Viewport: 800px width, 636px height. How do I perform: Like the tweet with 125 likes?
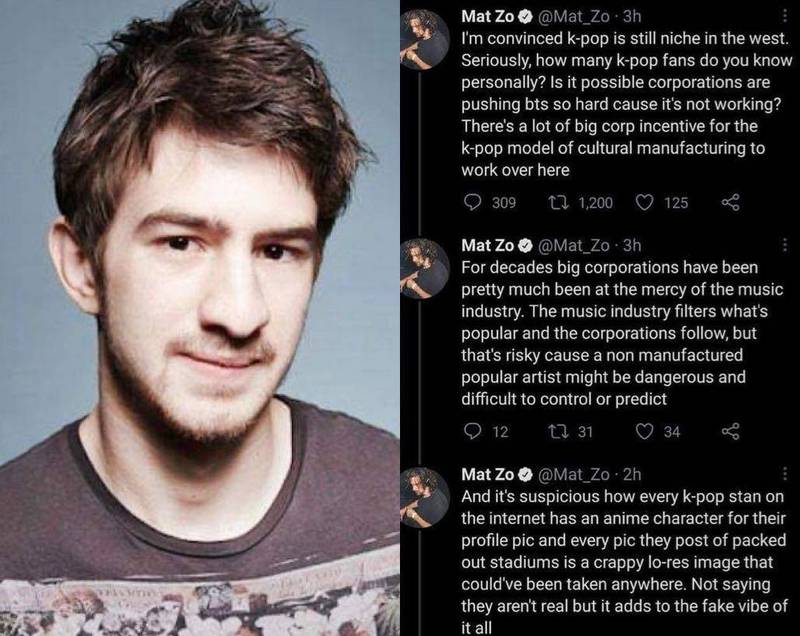pos(644,202)
